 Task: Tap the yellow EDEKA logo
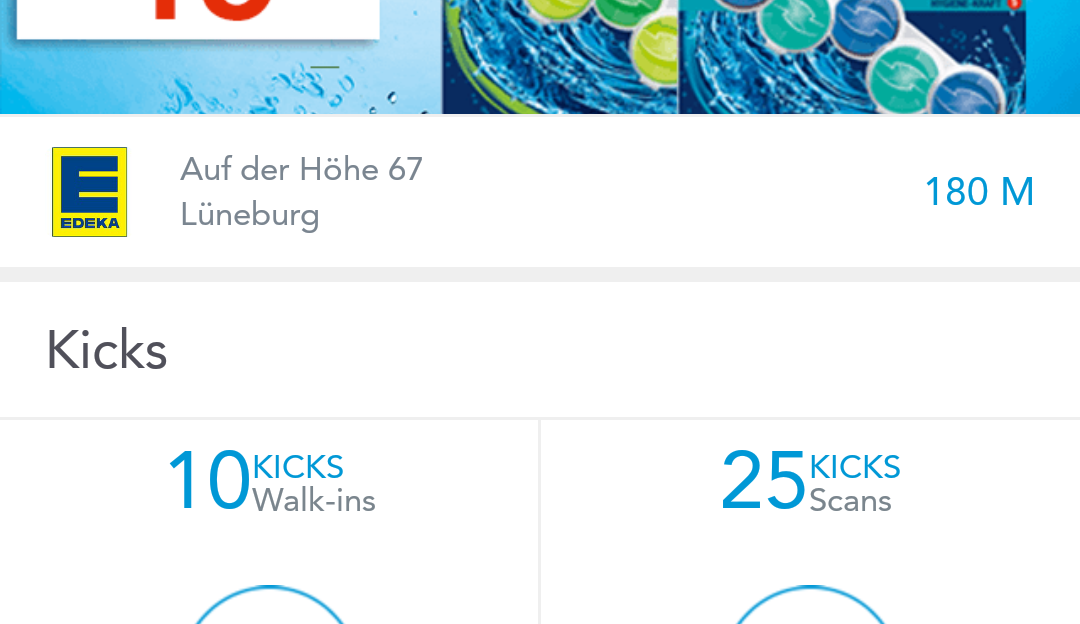click(x=90, y=191)
